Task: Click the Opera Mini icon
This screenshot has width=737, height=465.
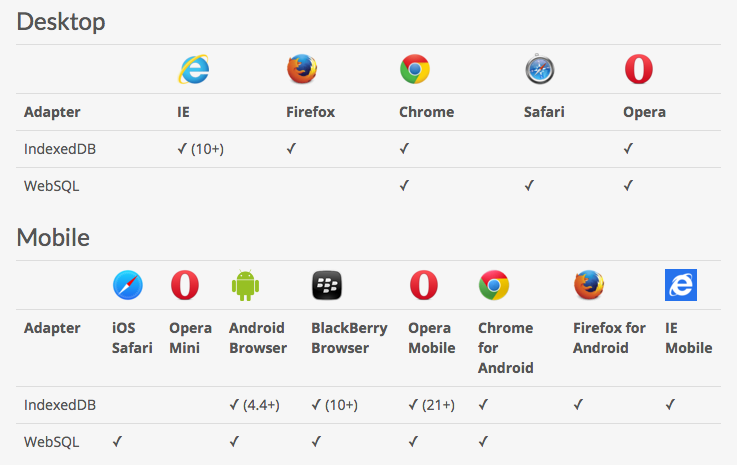Action: tap(185, 285)
